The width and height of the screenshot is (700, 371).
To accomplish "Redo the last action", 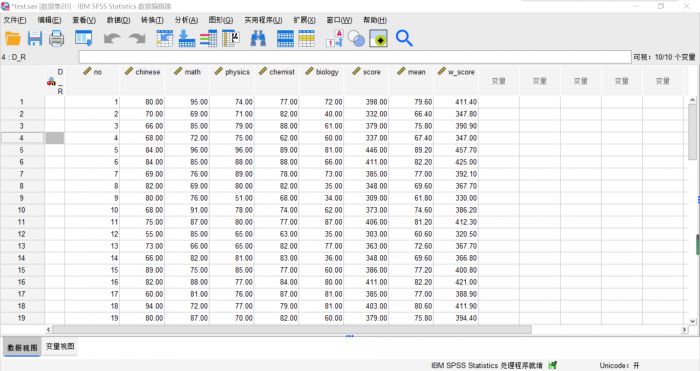I will coord(137,38).
